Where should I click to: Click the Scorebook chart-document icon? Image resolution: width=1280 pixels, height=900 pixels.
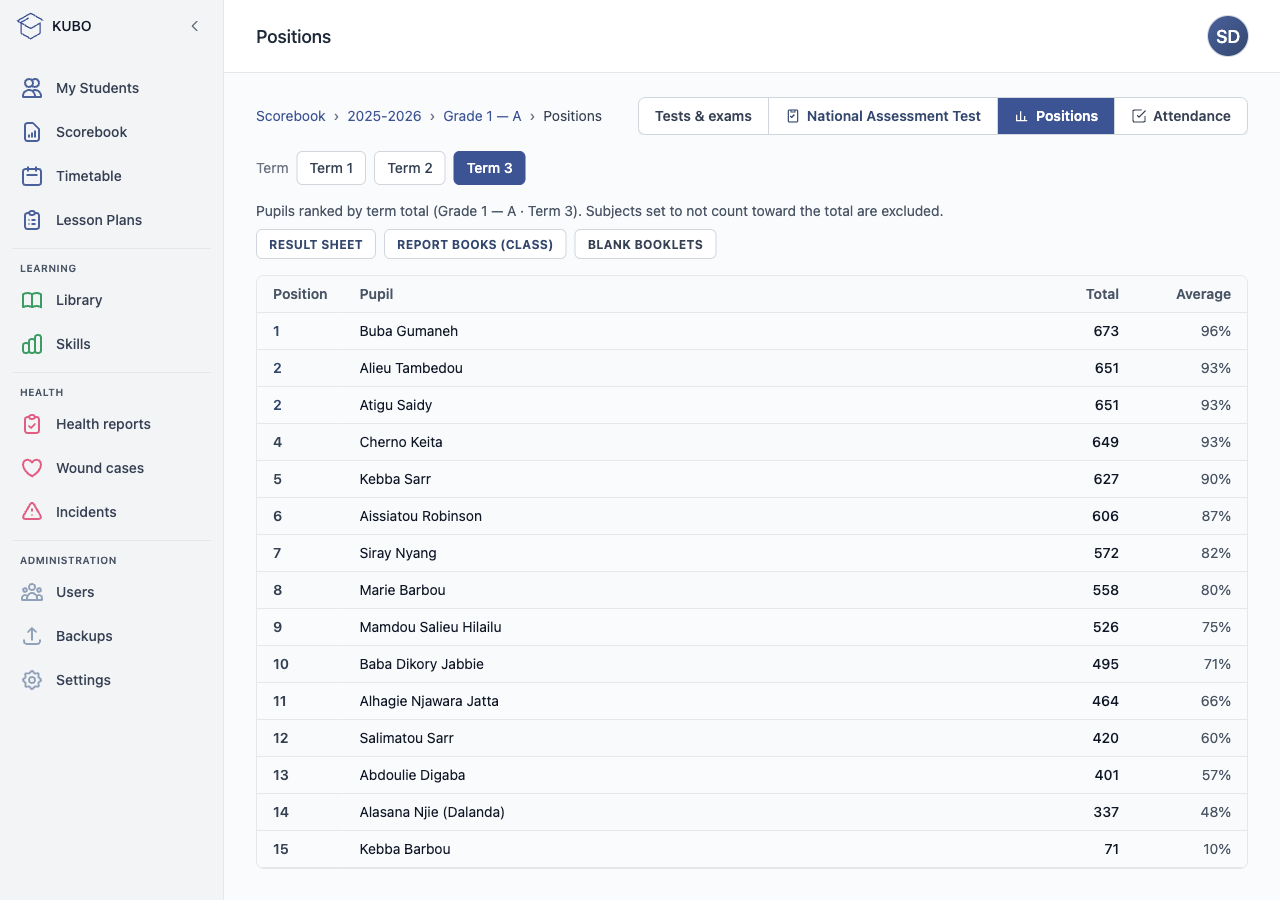(x=32, y=132)
